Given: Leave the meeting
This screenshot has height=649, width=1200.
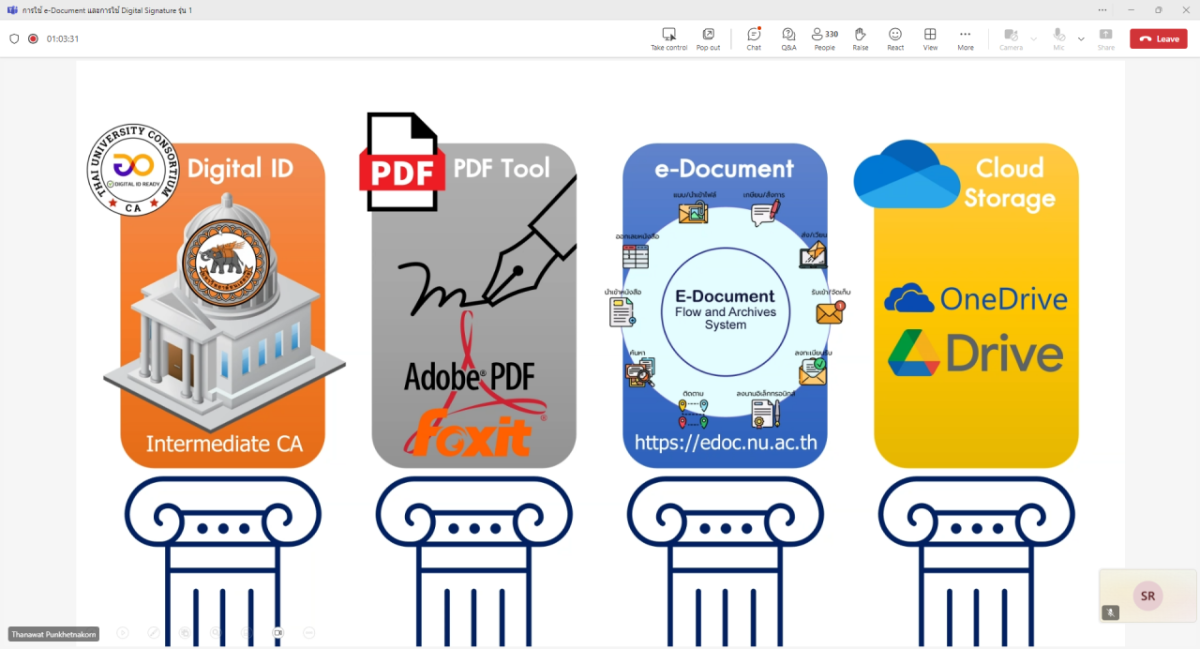Looking at the screenshot, I should tap(1159, 38).
